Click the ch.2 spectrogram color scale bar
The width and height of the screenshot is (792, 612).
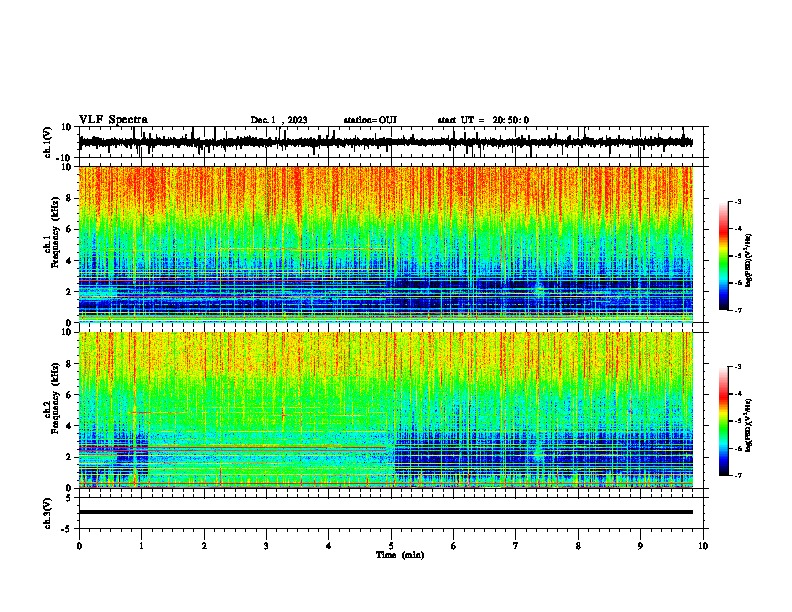(723, 421)
